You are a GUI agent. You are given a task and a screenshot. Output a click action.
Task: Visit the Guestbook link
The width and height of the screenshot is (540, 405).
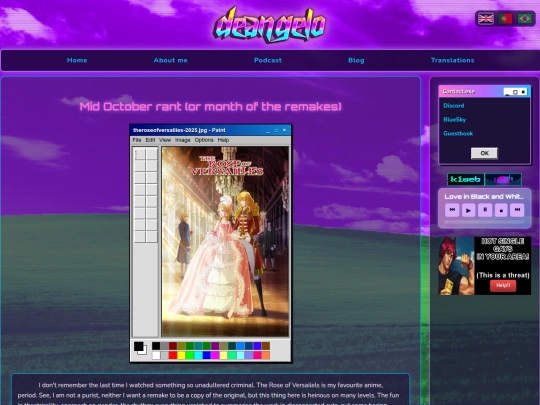coord(458,133)
